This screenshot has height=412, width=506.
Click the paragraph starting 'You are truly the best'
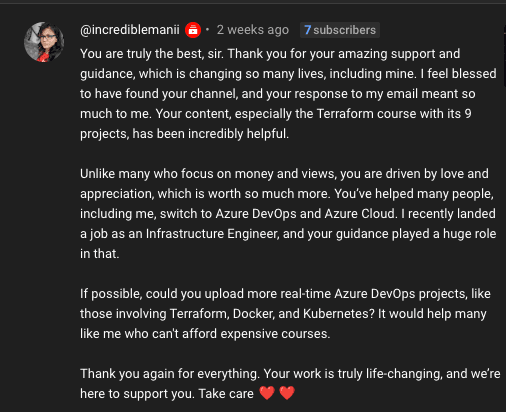click(288, 94)
